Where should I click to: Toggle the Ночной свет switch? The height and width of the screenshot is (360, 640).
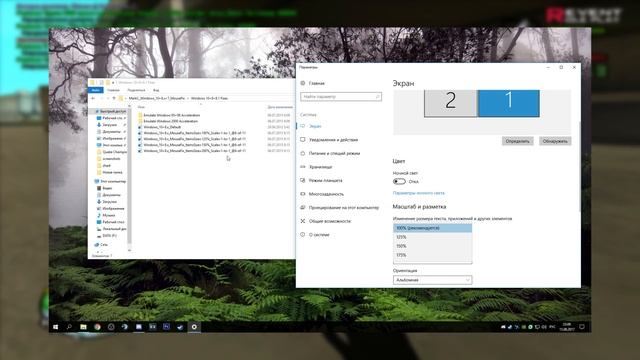point(399,182)
